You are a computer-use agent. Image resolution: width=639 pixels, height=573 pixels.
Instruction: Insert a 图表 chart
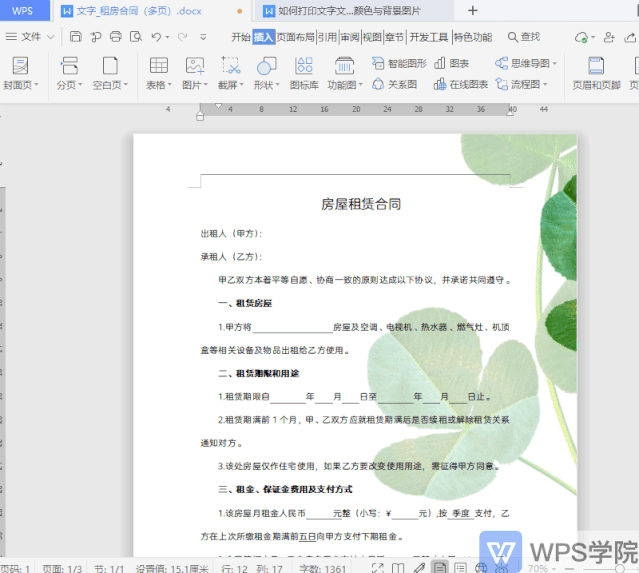click(452, 64)
